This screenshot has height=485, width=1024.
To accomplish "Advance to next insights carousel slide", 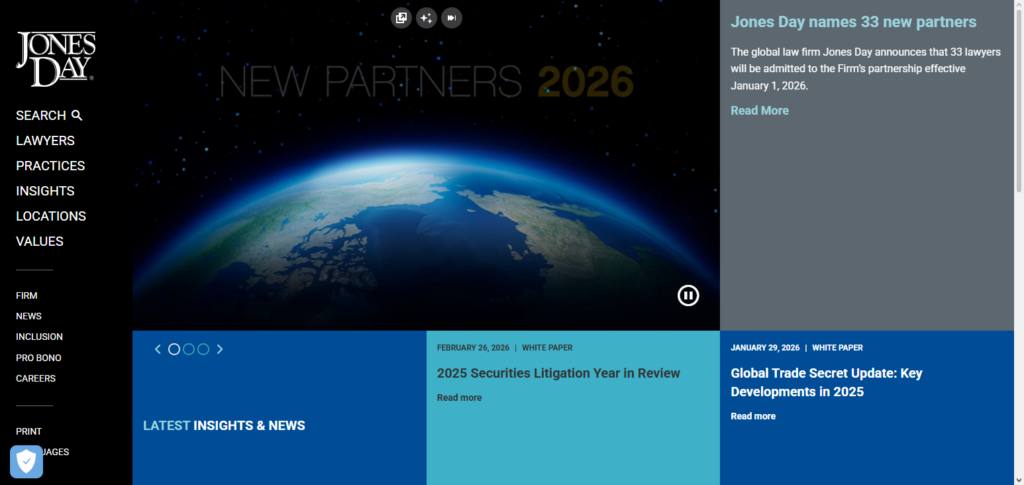I will pos(219,349).
